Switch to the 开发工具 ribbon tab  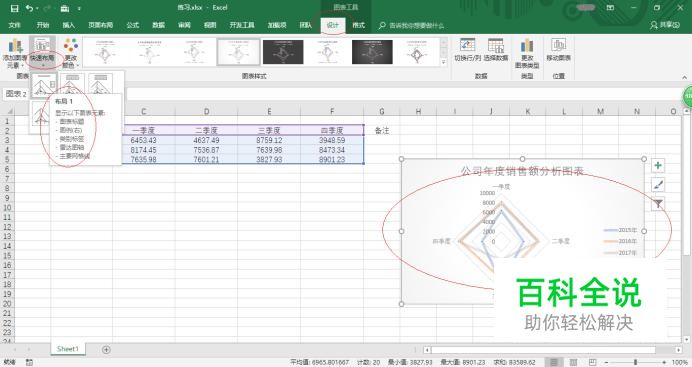tap(242, 25)
